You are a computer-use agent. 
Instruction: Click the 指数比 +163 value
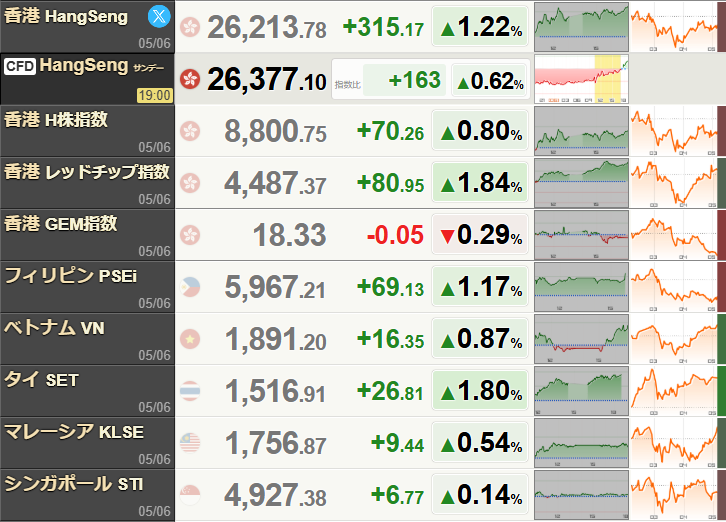click(x=415, y=80)
